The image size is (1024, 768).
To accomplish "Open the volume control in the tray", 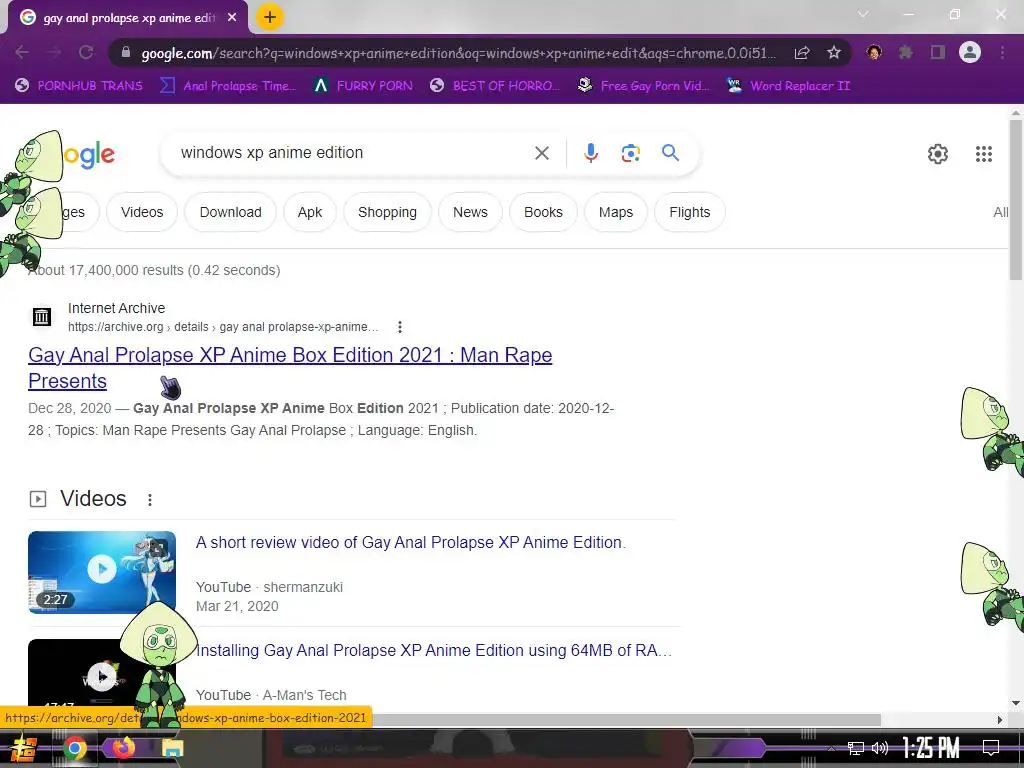I will pyautogui.click(x=880, y=748).
